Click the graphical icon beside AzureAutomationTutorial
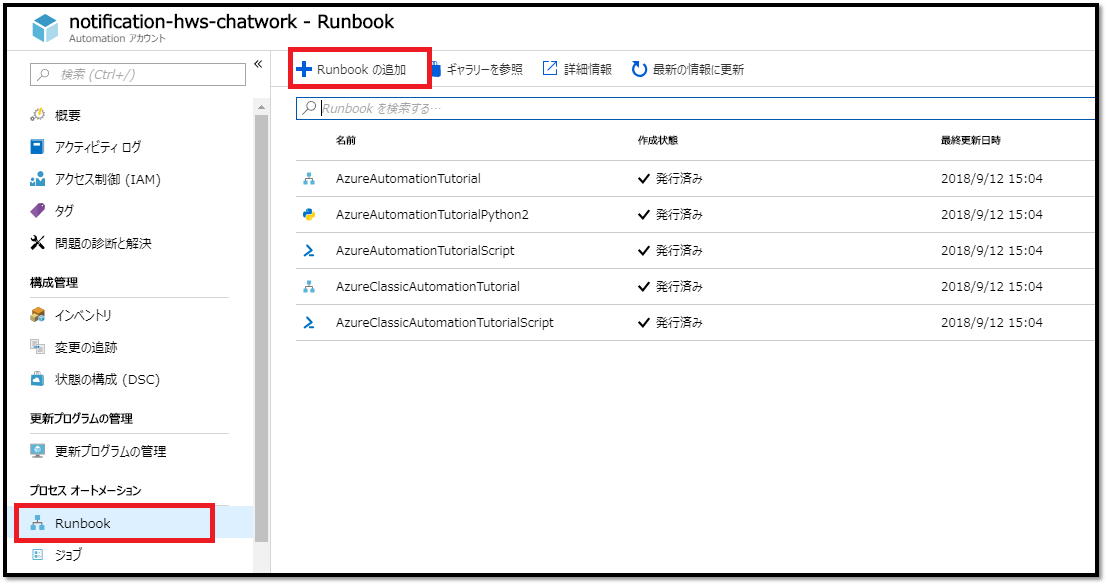Viewport: 1108px width, 586px height. [x=309, y=179]
